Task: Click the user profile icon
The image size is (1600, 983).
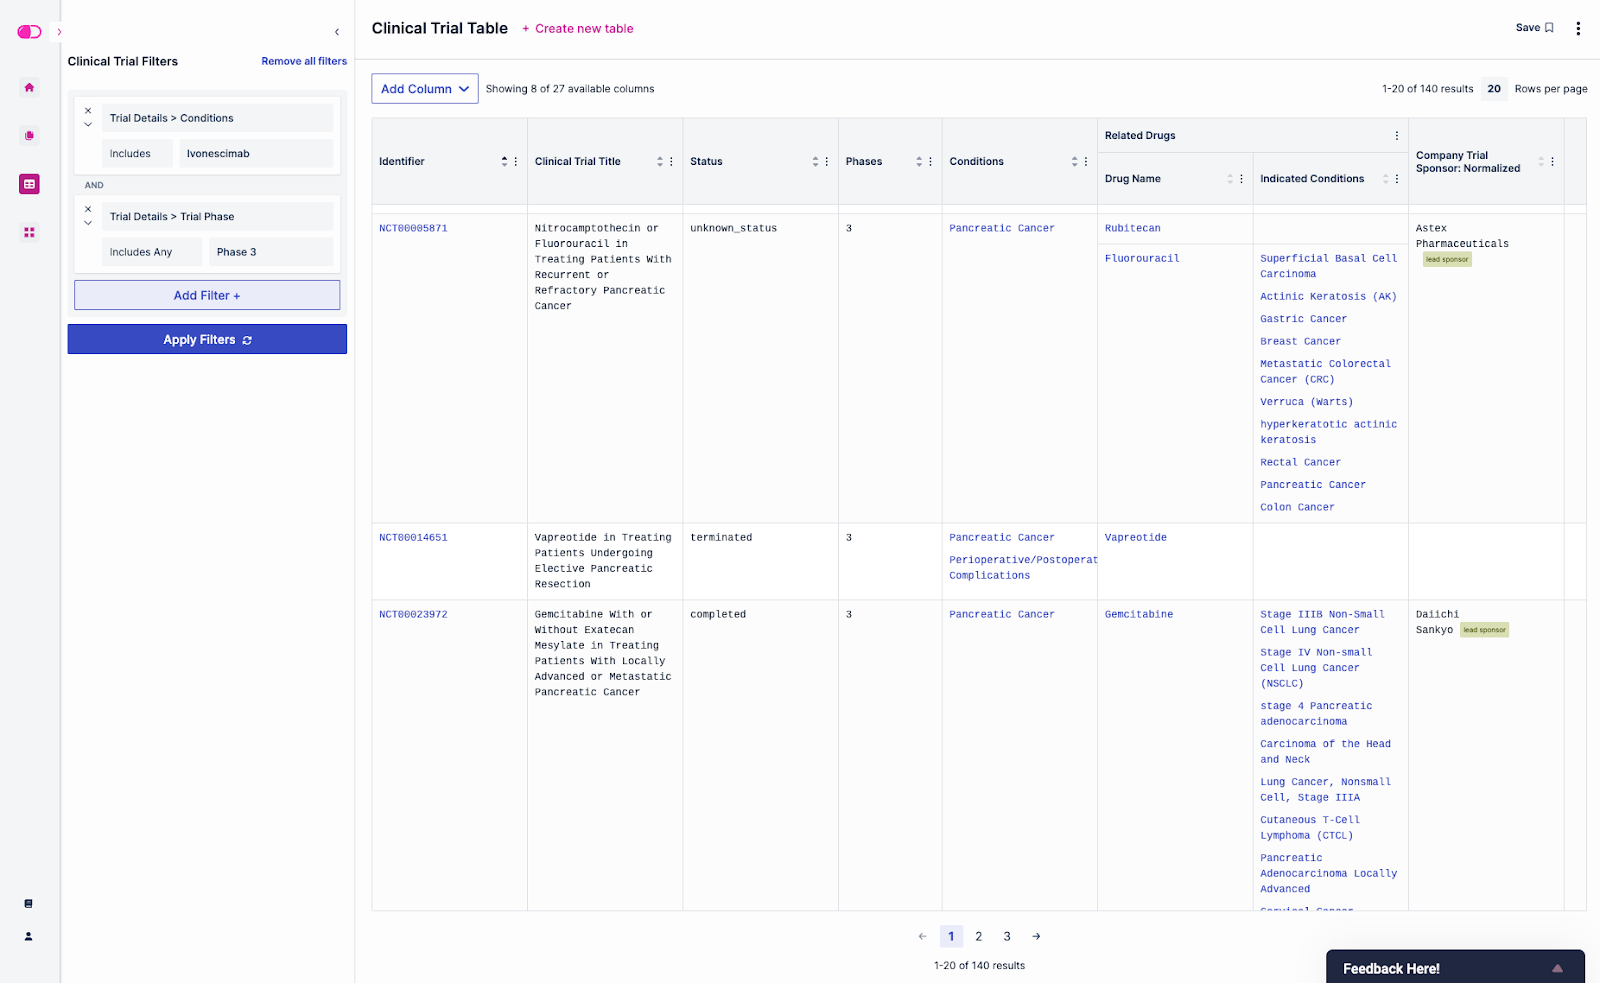Action: (28, 937)
